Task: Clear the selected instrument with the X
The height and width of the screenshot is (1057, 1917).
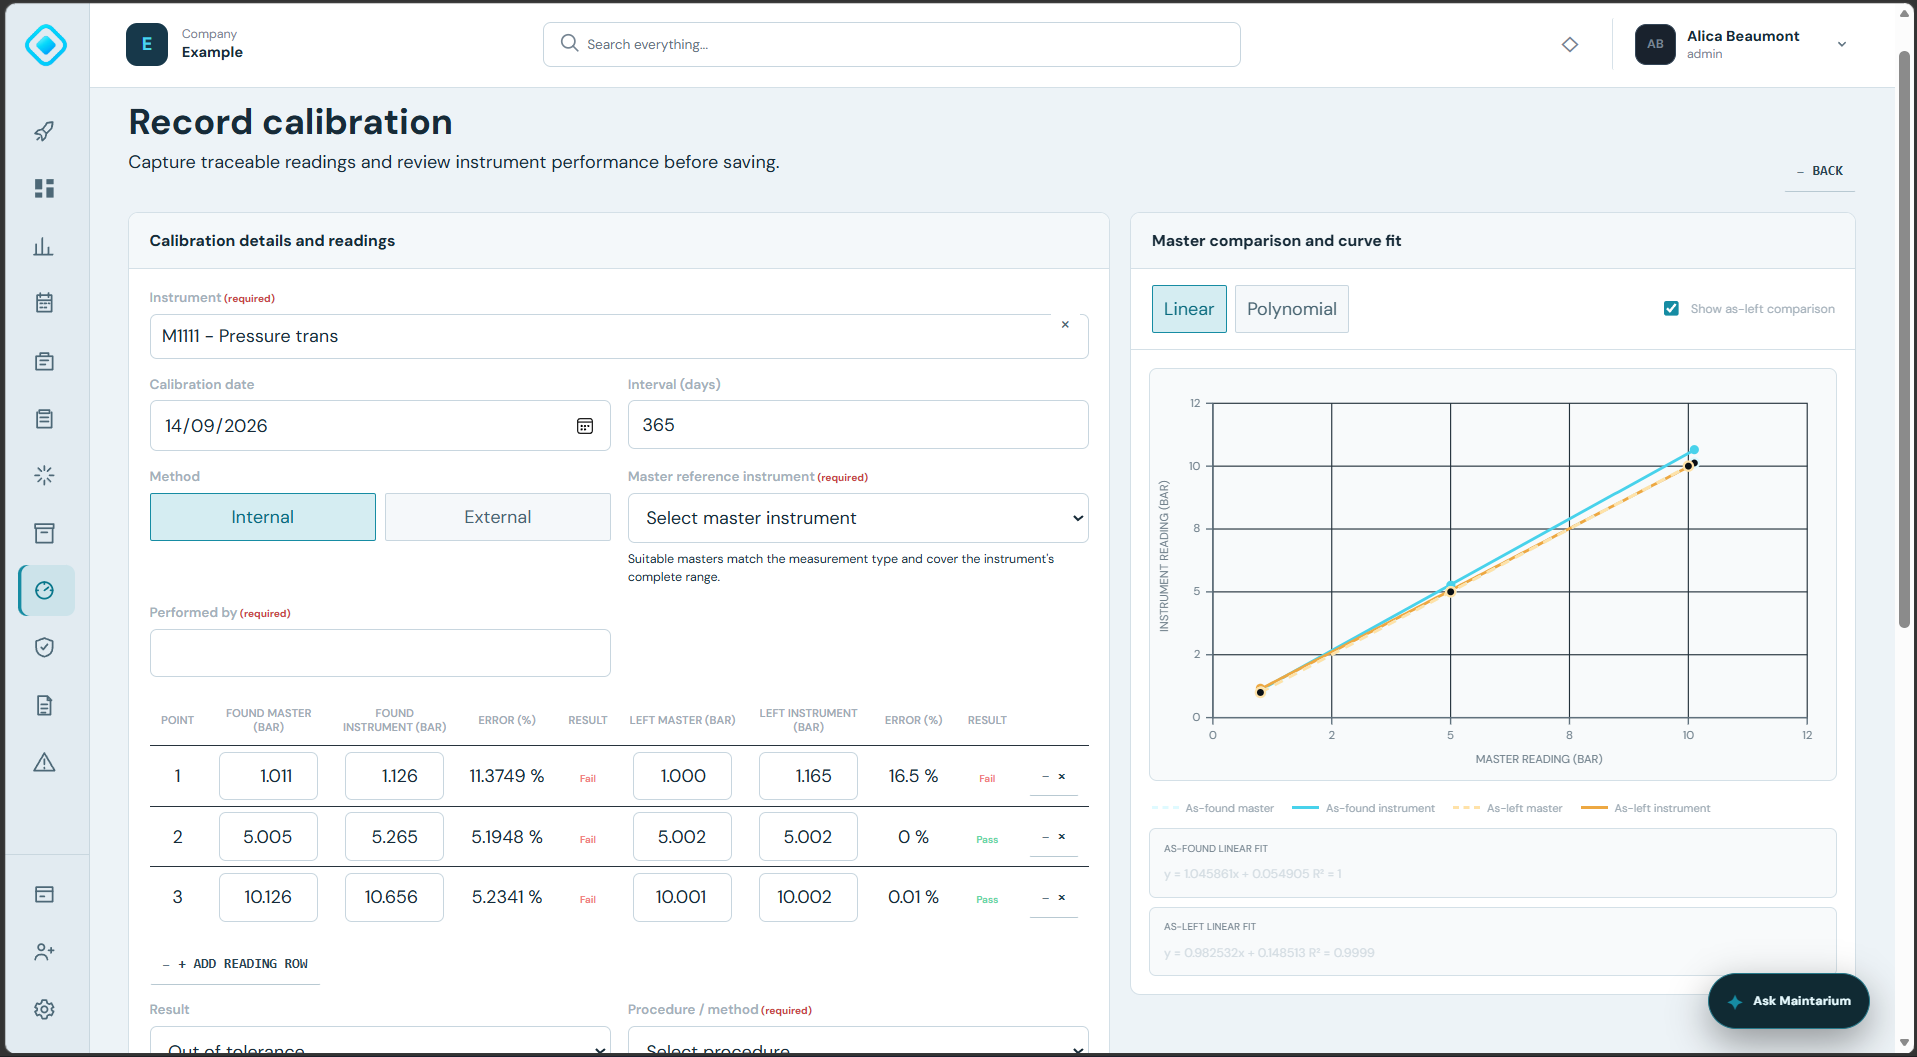Action: pos(1065,325)
